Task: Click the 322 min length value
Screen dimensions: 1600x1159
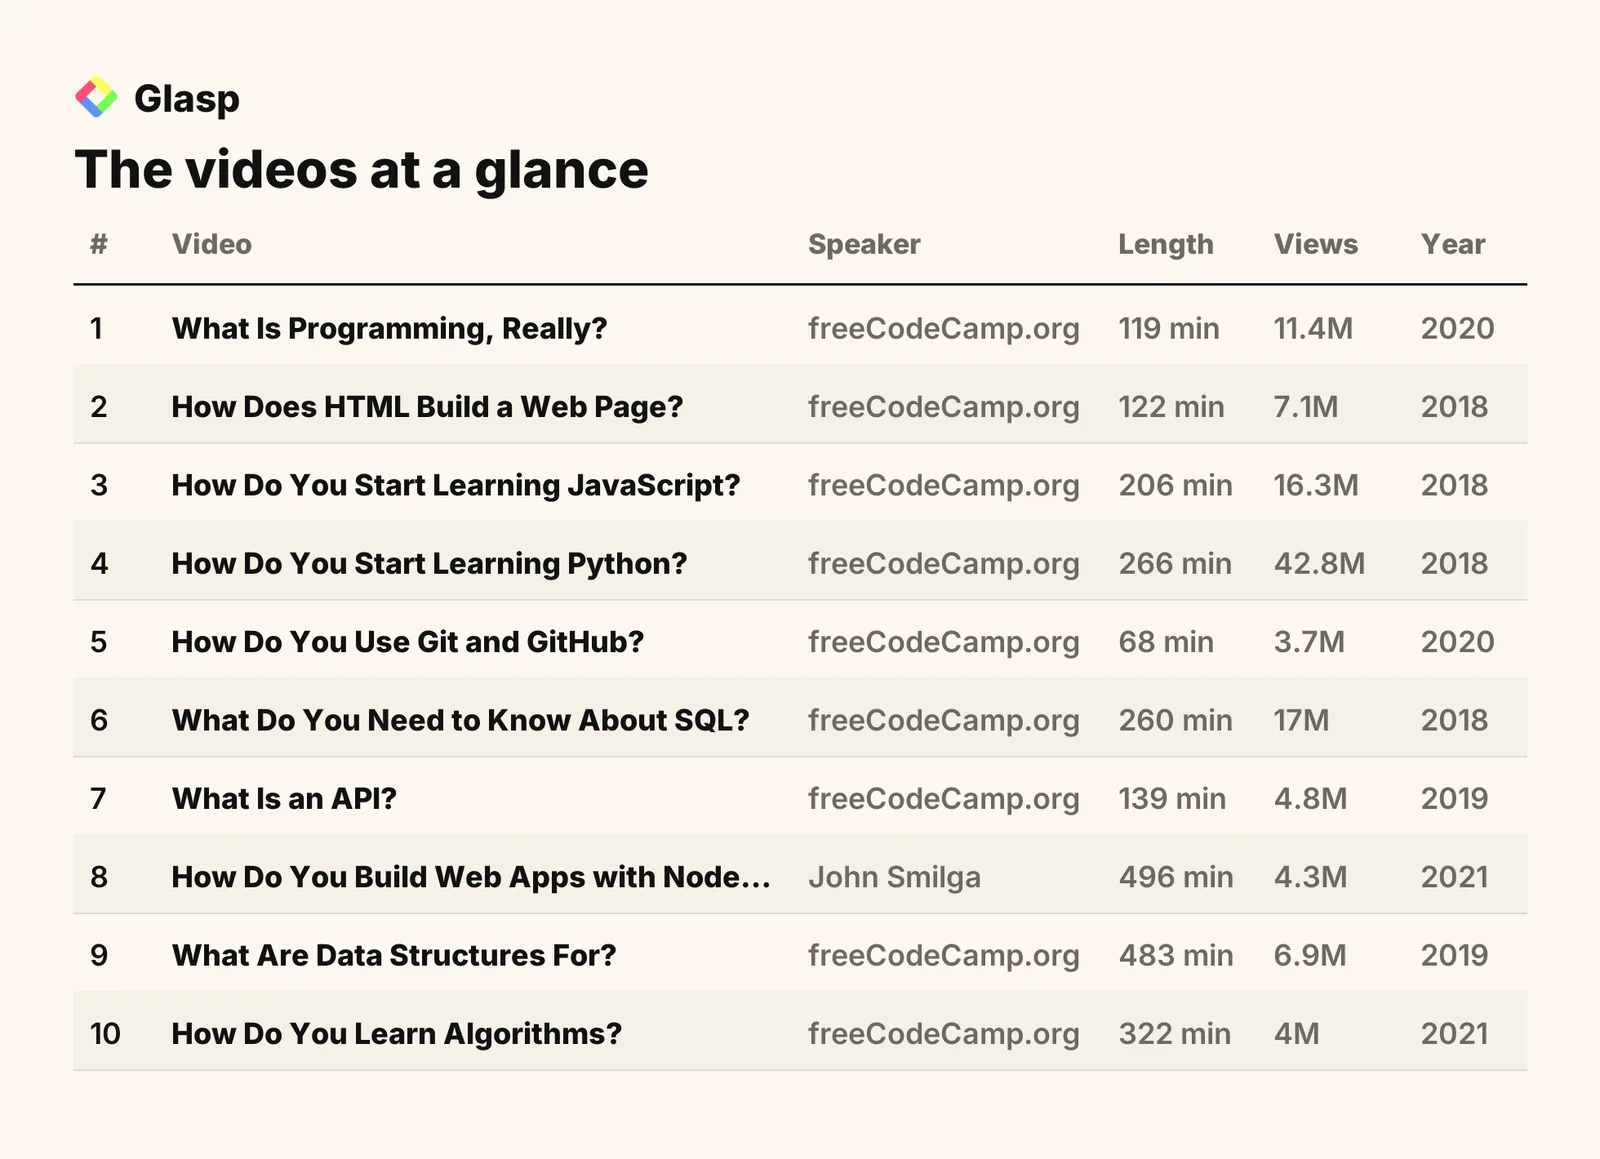Action: point(1175,1034)
